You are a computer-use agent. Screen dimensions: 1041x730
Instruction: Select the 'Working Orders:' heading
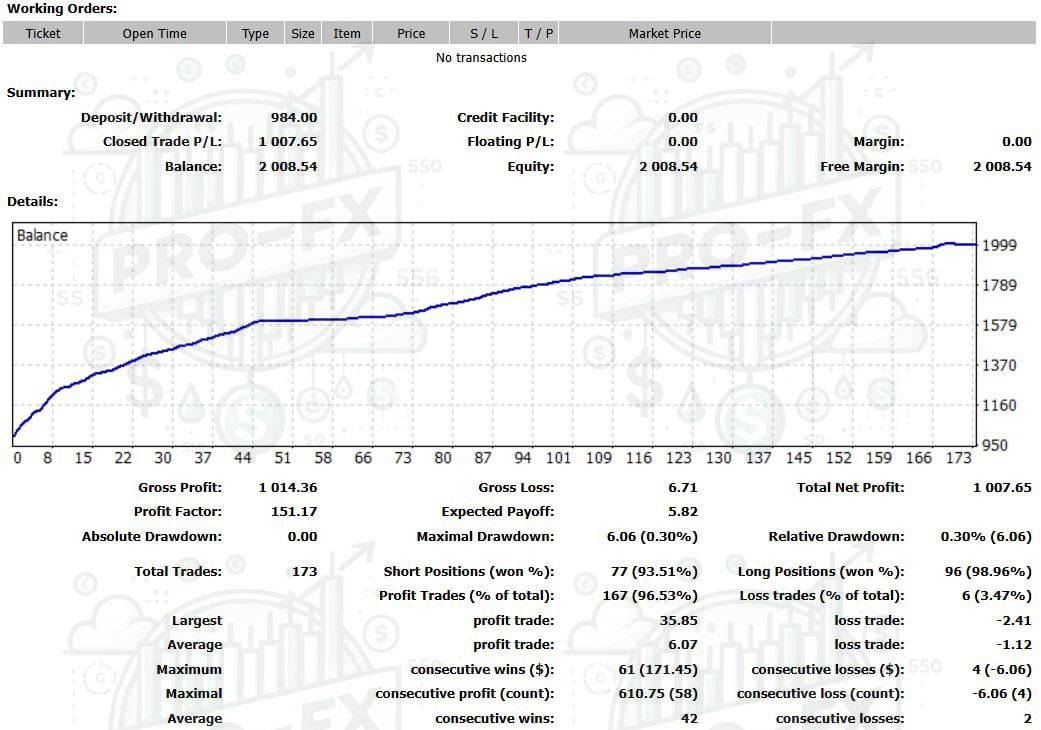coord(62,9)
